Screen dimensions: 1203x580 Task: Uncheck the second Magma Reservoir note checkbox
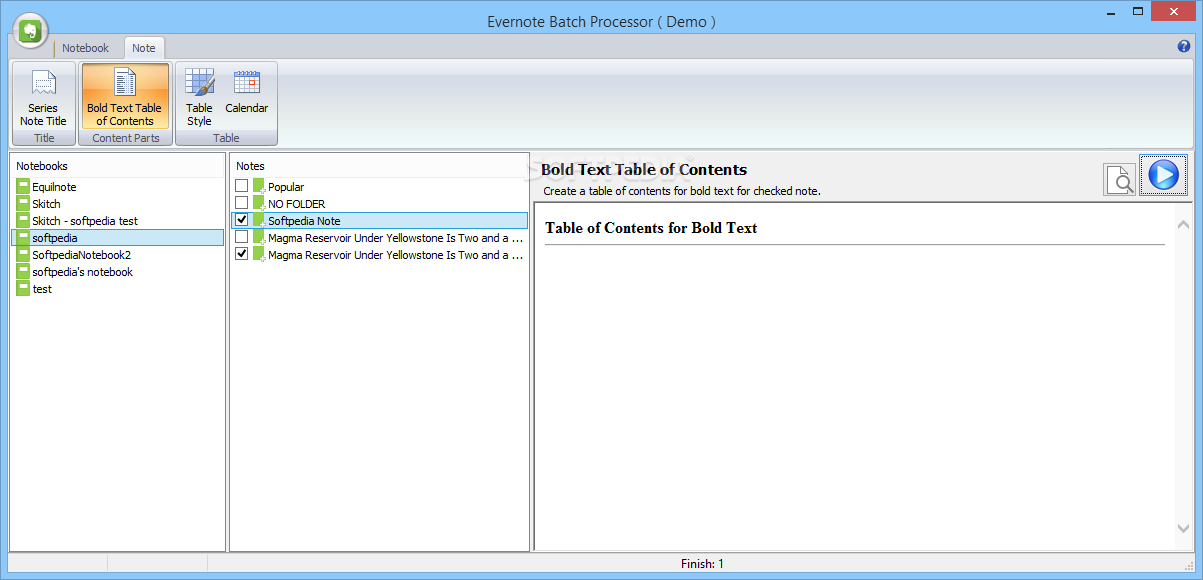tap(241, 254)
